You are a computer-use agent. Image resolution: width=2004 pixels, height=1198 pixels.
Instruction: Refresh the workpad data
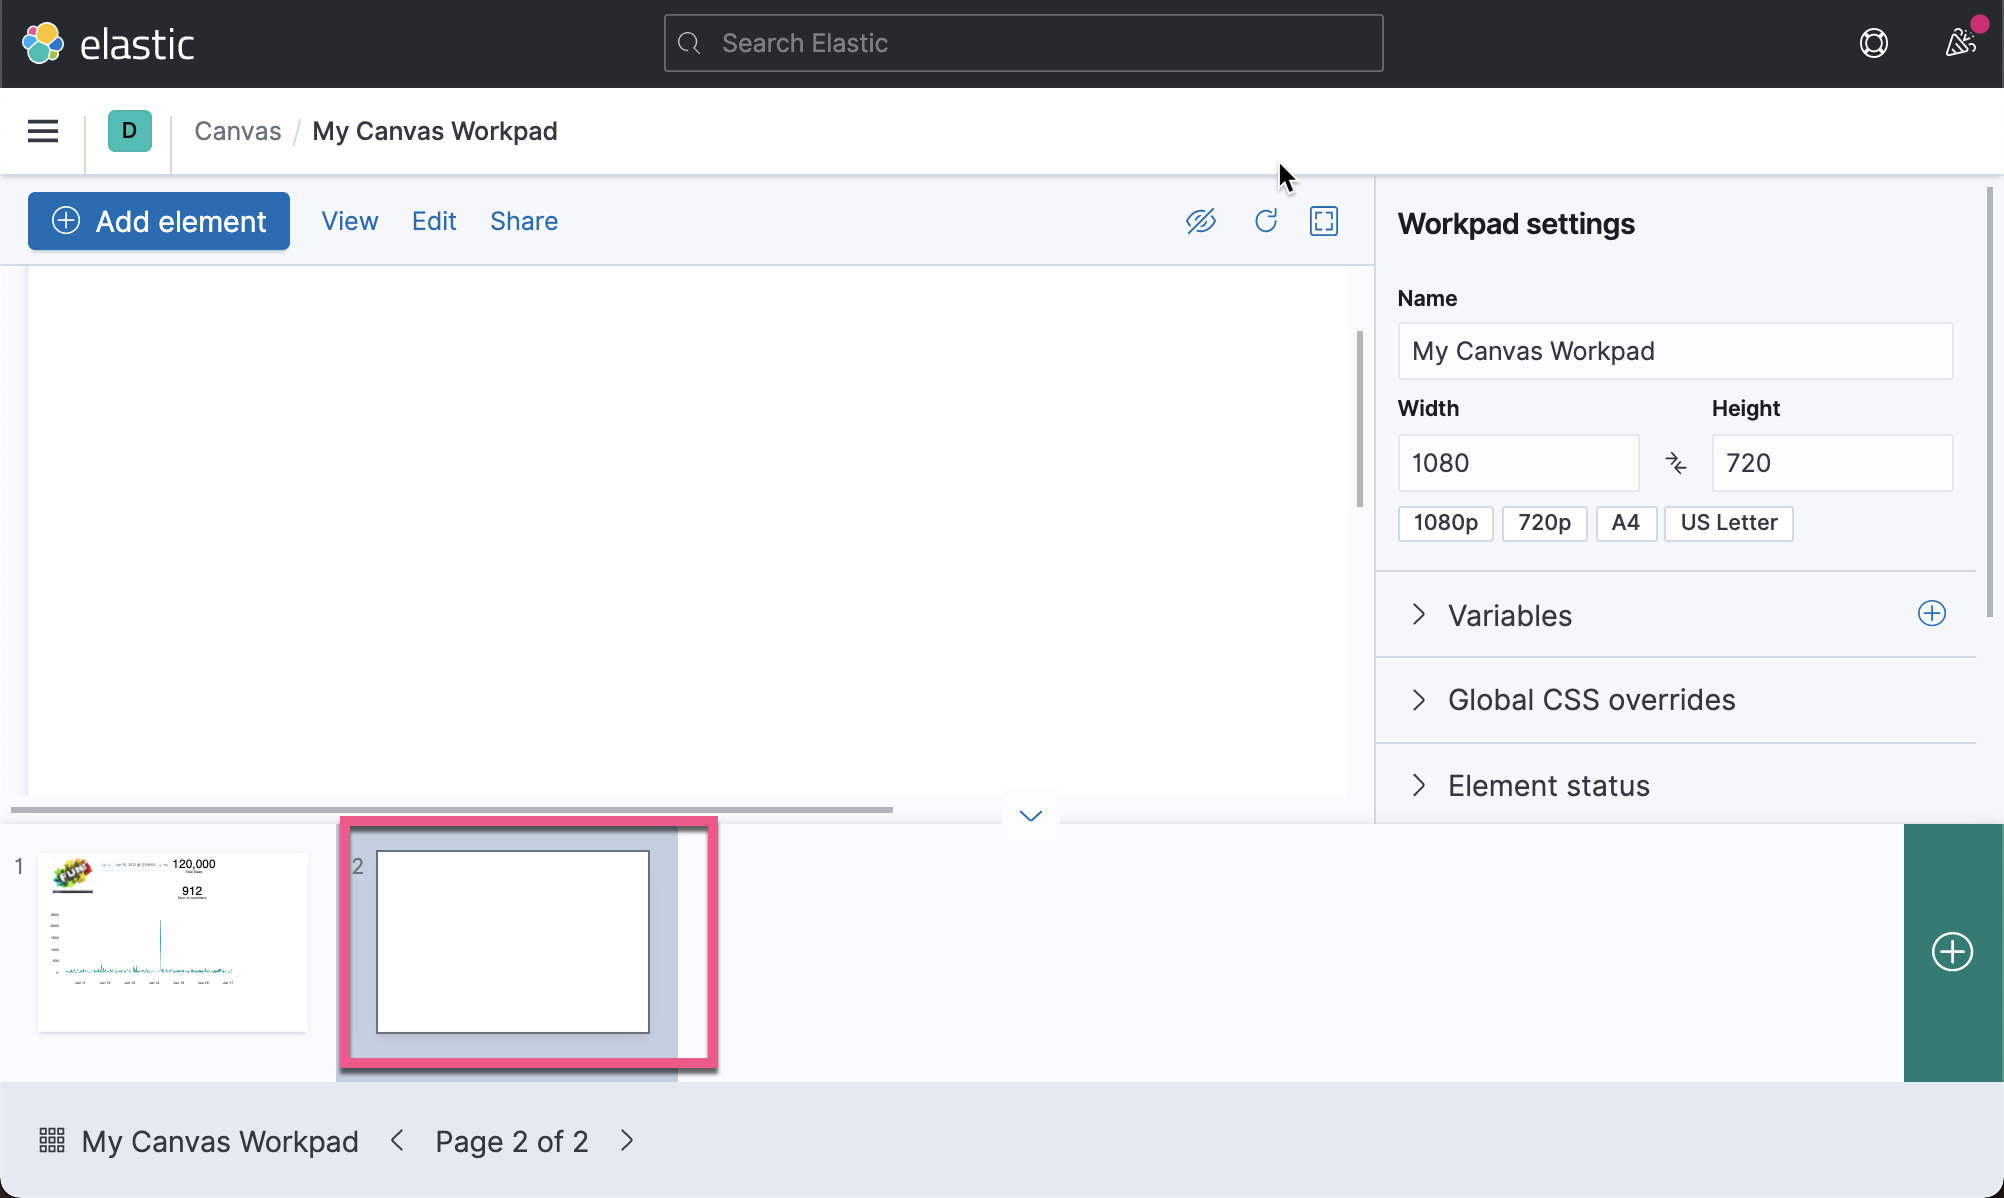1265,221
